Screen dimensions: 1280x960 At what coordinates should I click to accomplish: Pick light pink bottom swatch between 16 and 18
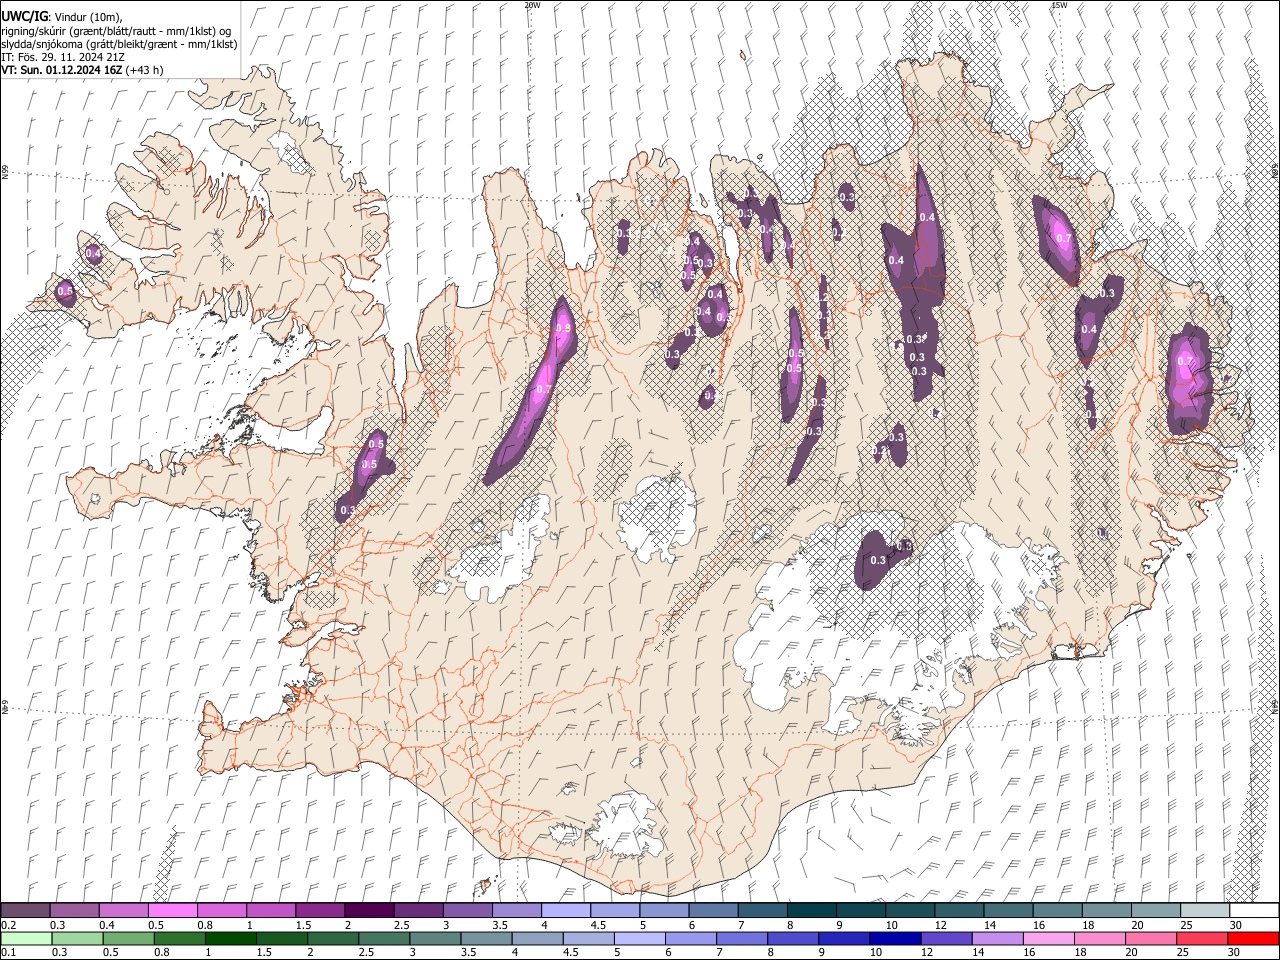coord(1049,938)
